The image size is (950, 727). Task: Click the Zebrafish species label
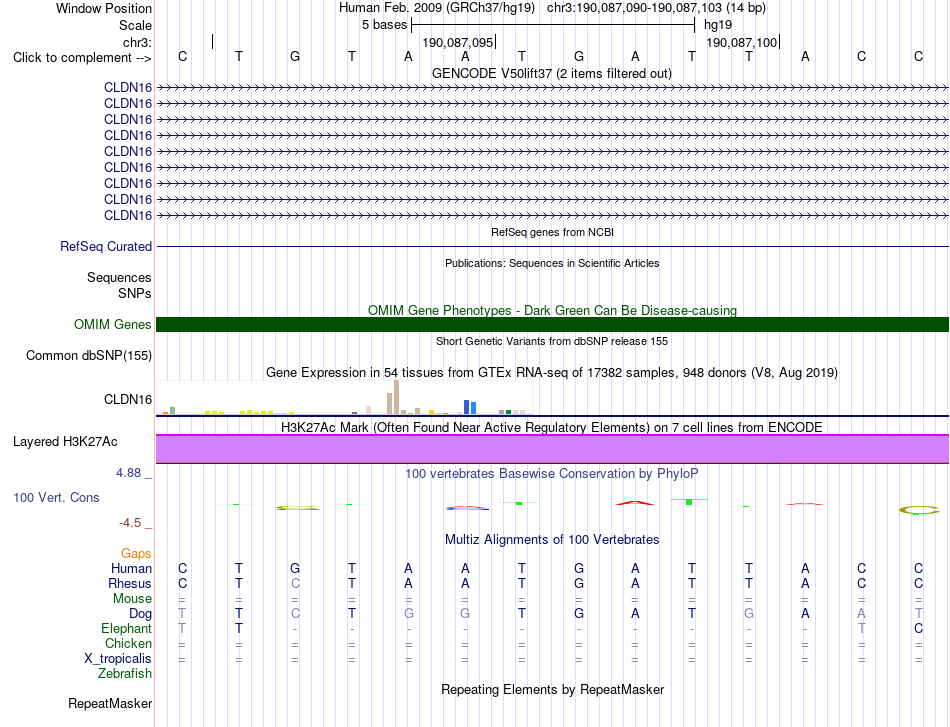point(125,673)
